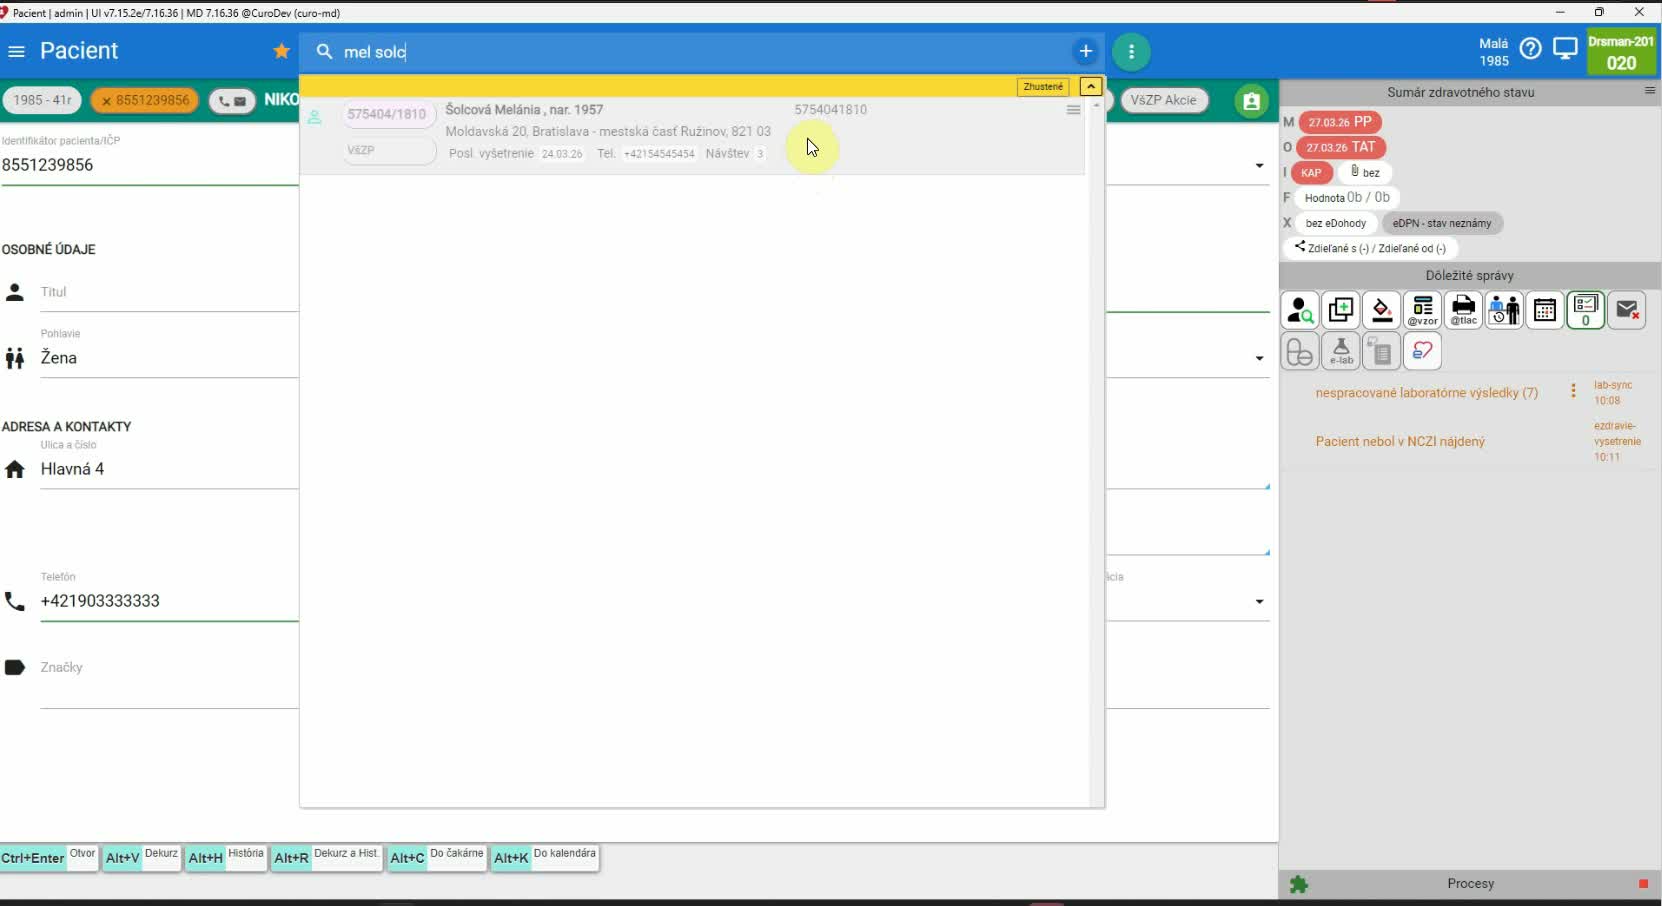Click the envelope with red X icon

click(x=1627, y=311)
